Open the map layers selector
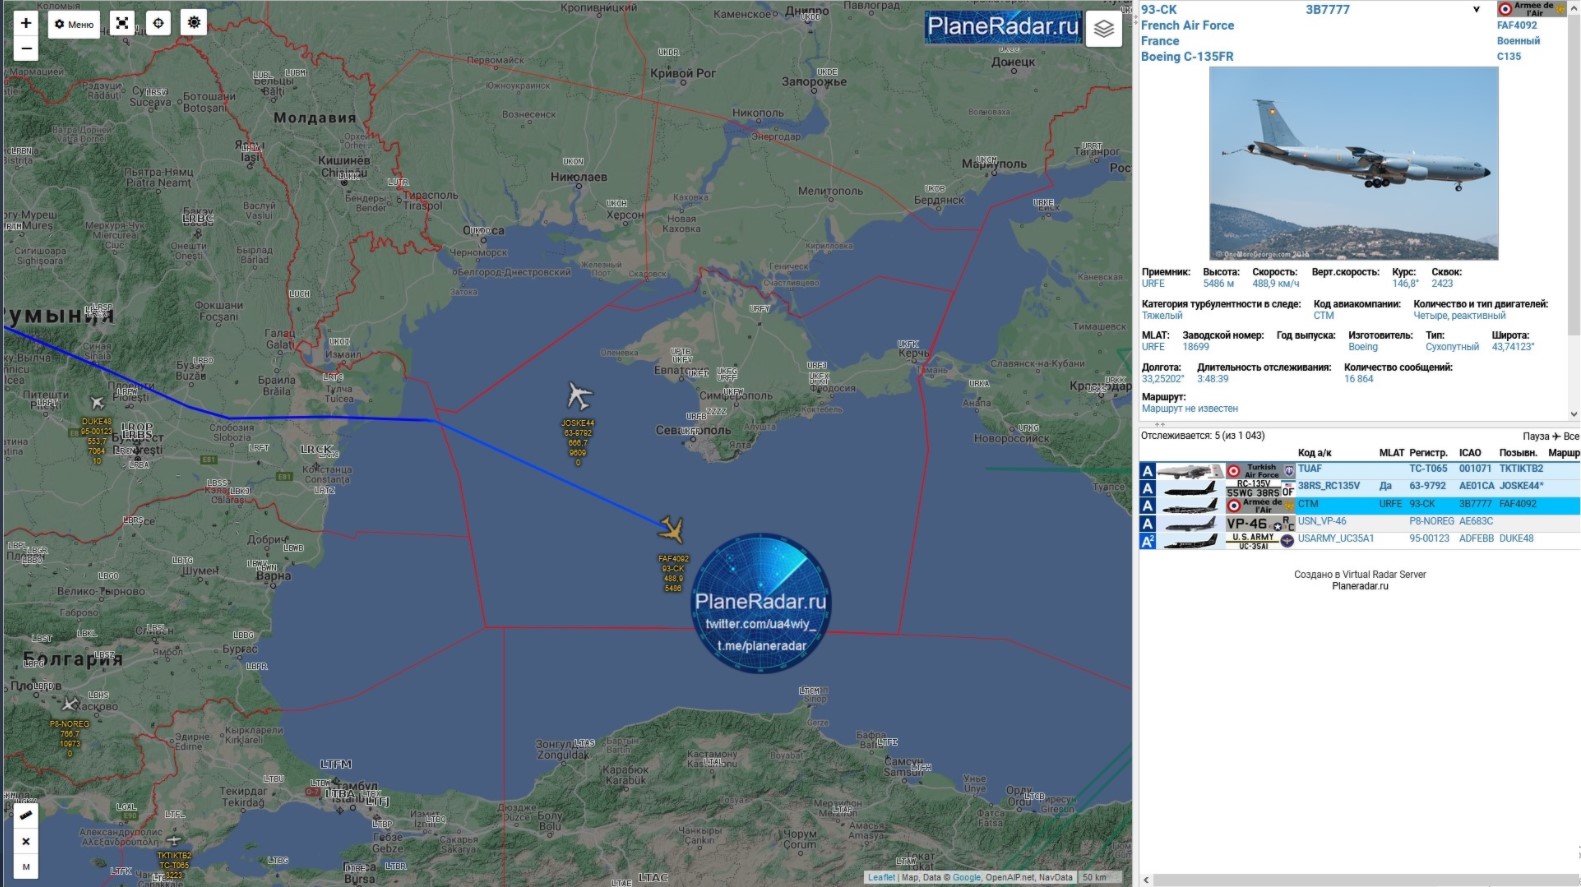Screen dimensions: 1581x887 1104,29
